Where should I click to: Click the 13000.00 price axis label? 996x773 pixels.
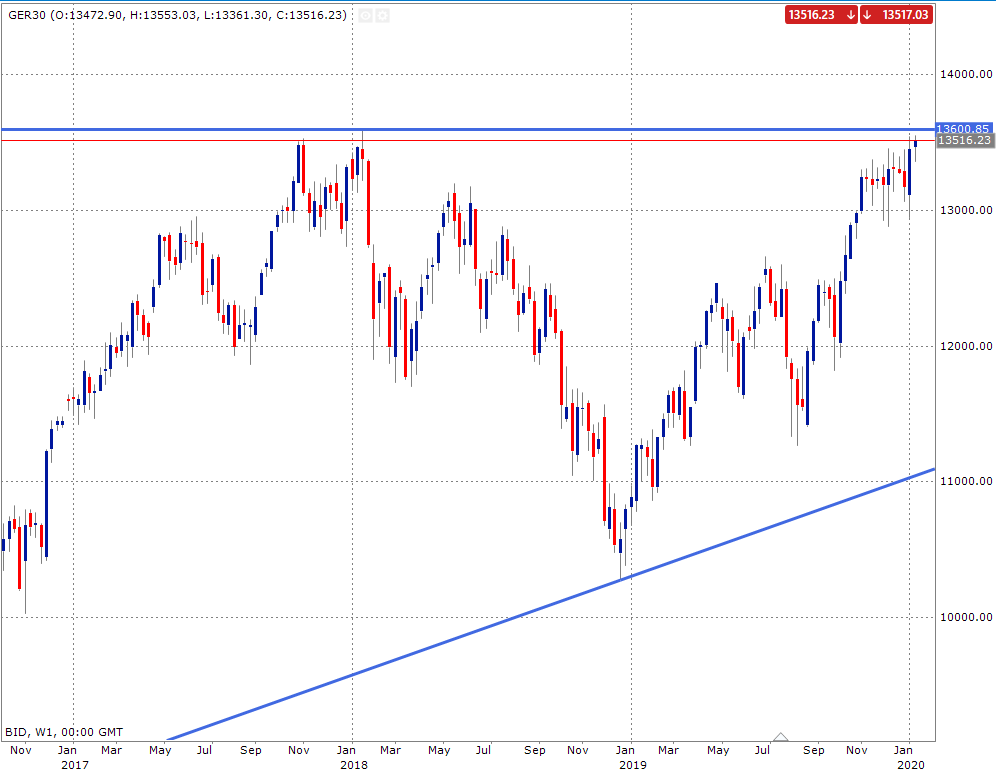click(x=966, y=210)
